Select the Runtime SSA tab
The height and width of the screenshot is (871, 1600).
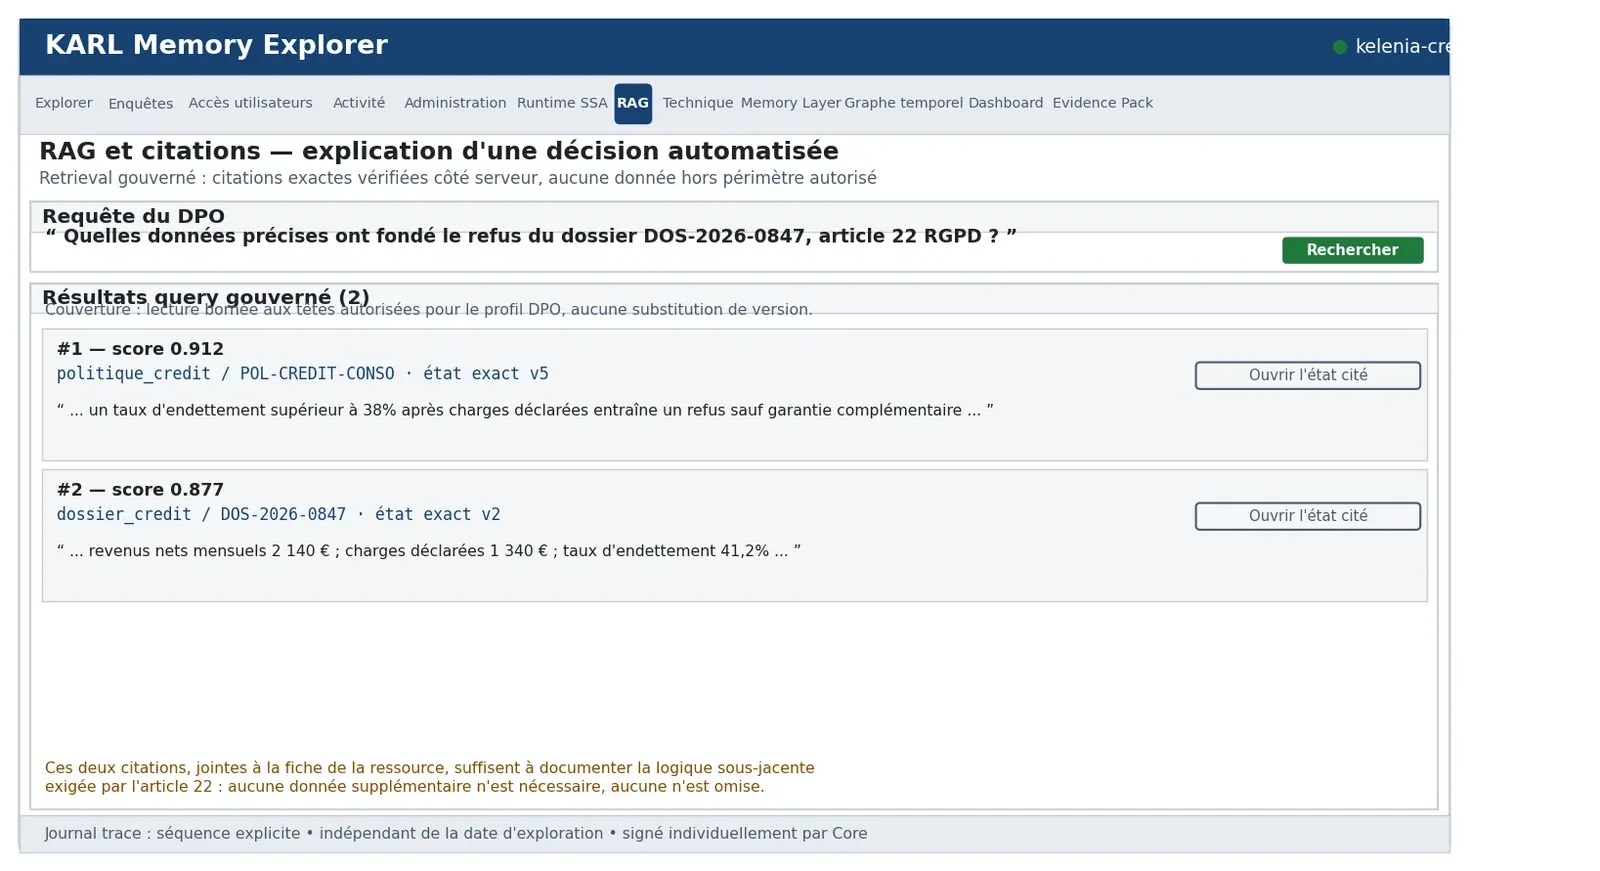562,103
